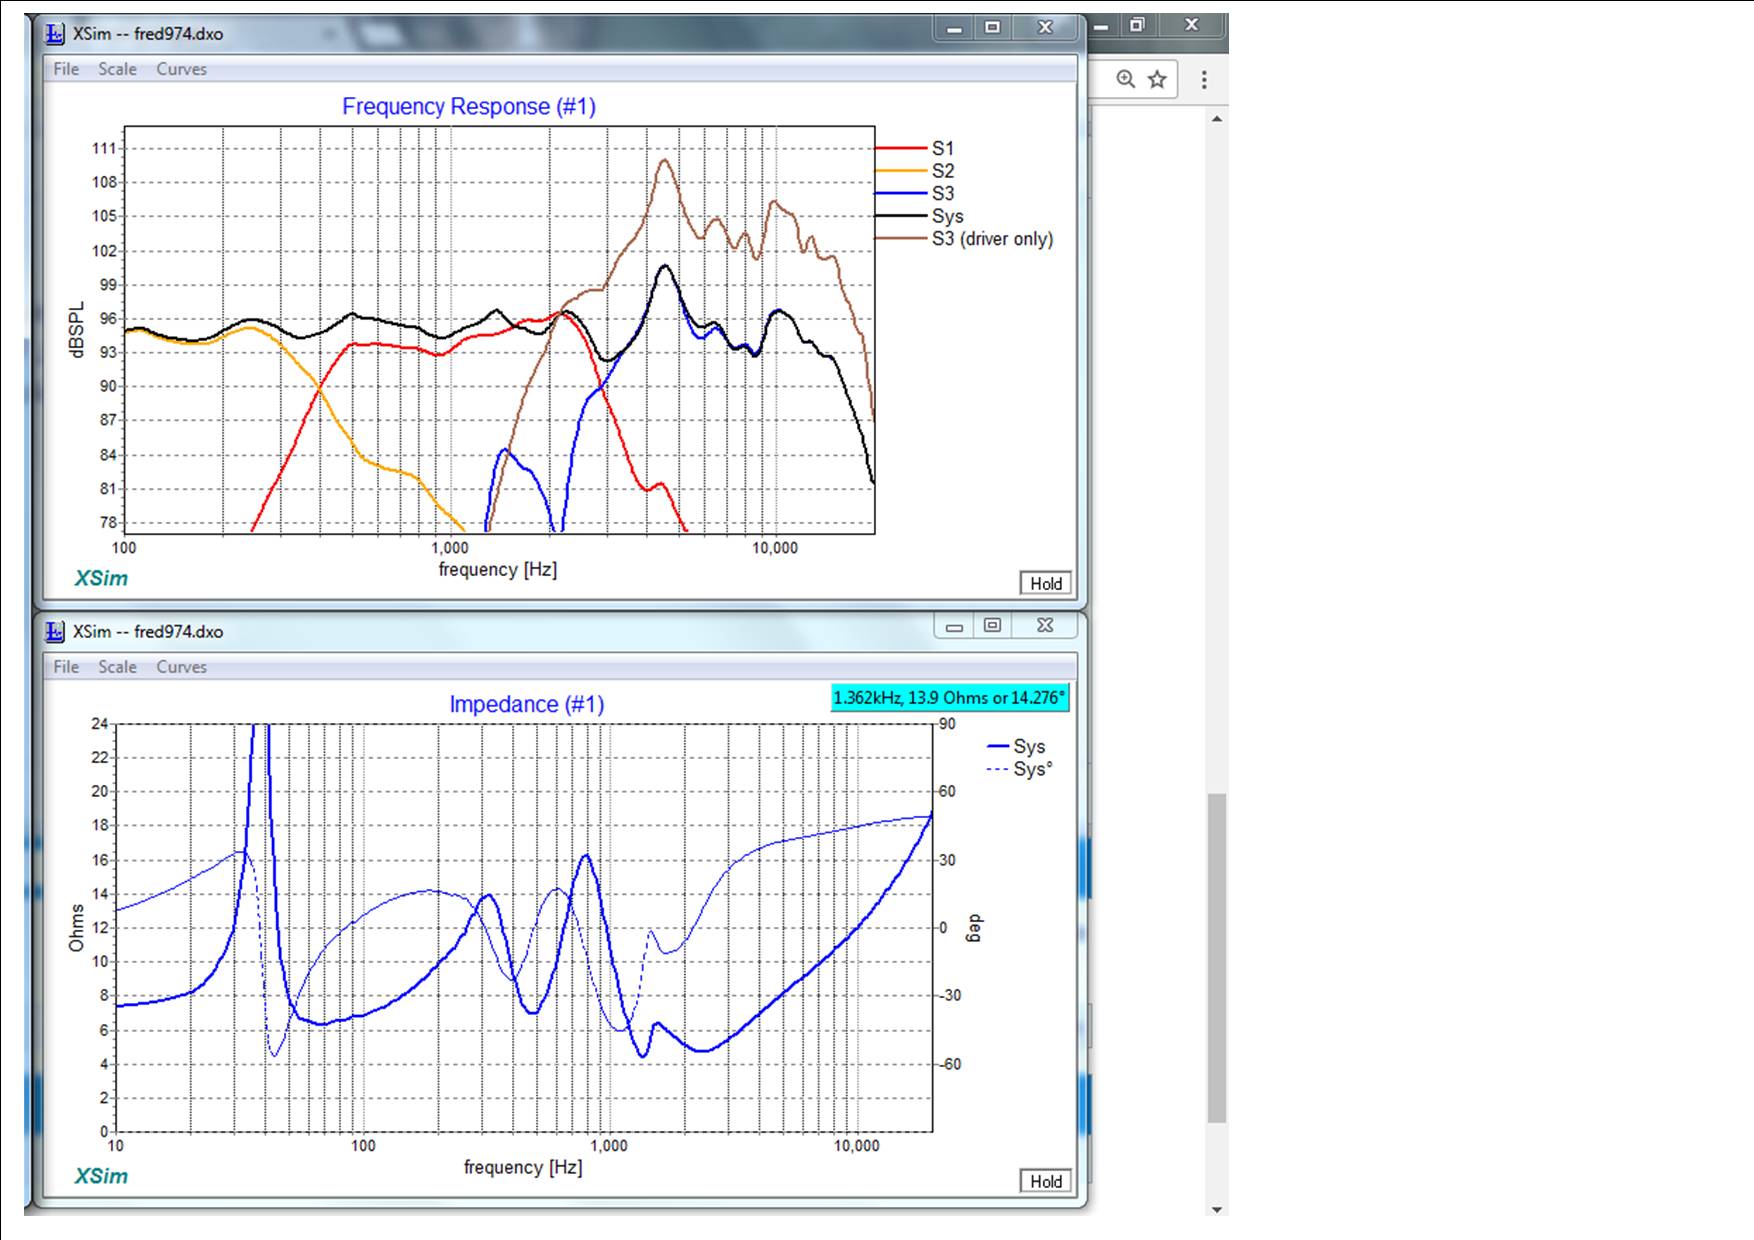Click 'S3 (driver only)' legend entry
This screenshot has height=1240, width=1754.
[x=965, y=239]
